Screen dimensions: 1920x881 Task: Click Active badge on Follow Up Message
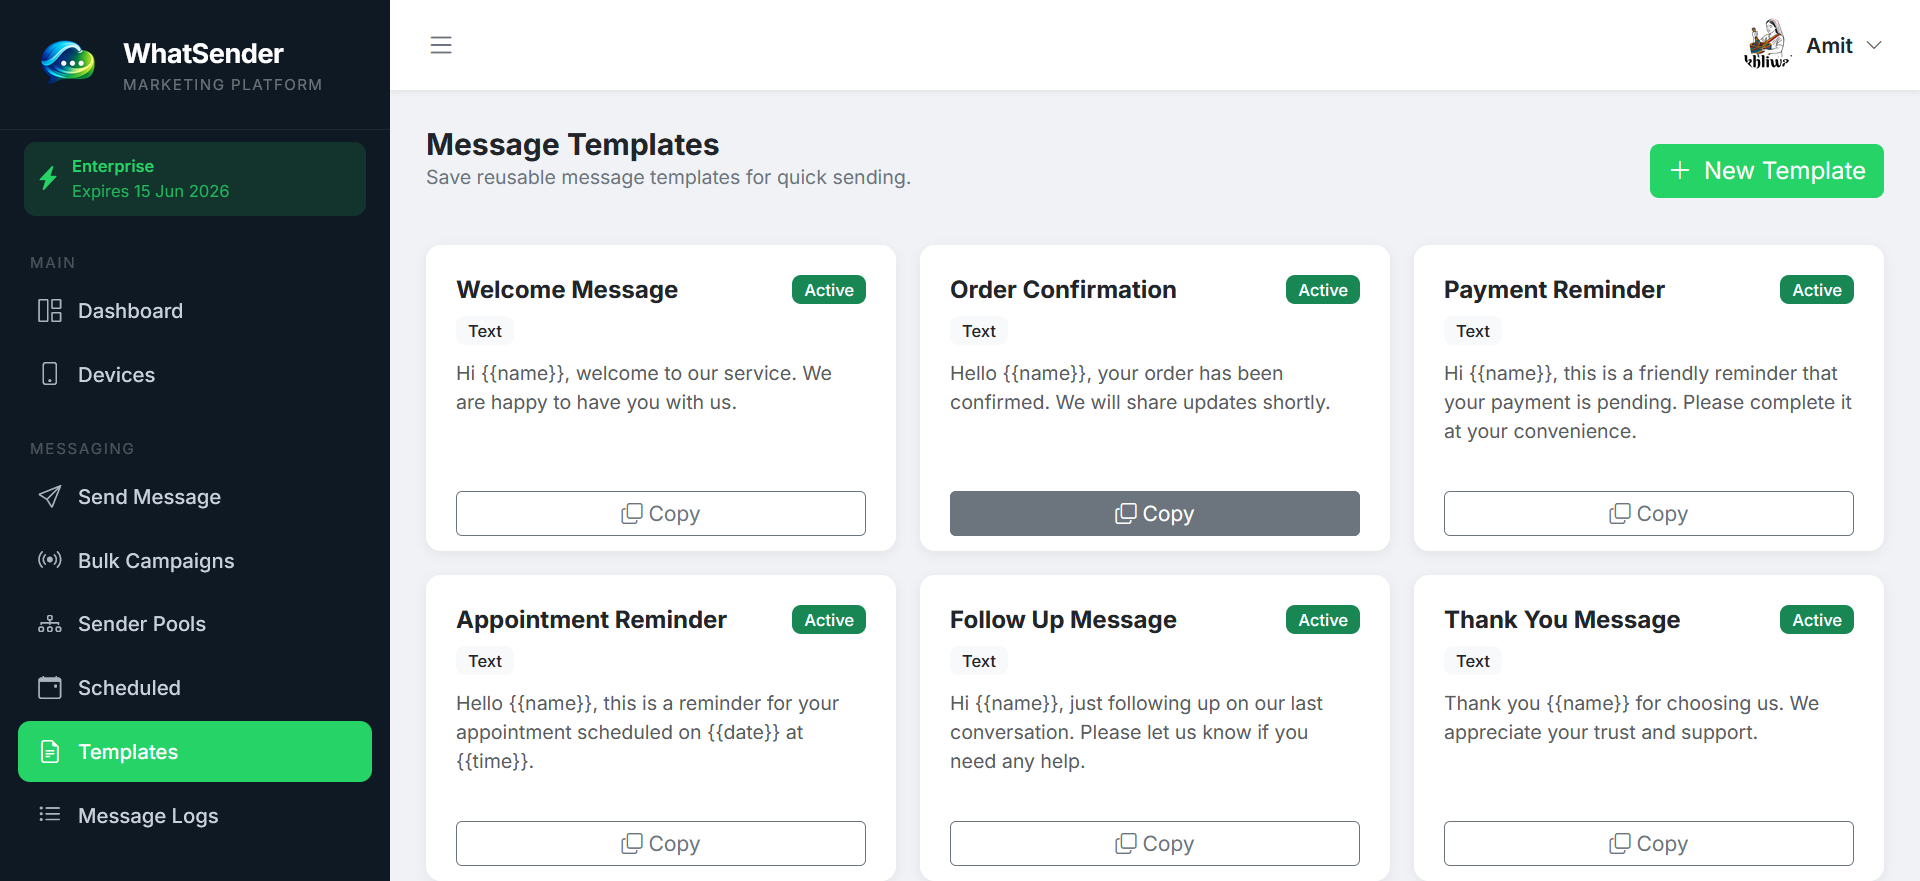point(1323,620)
